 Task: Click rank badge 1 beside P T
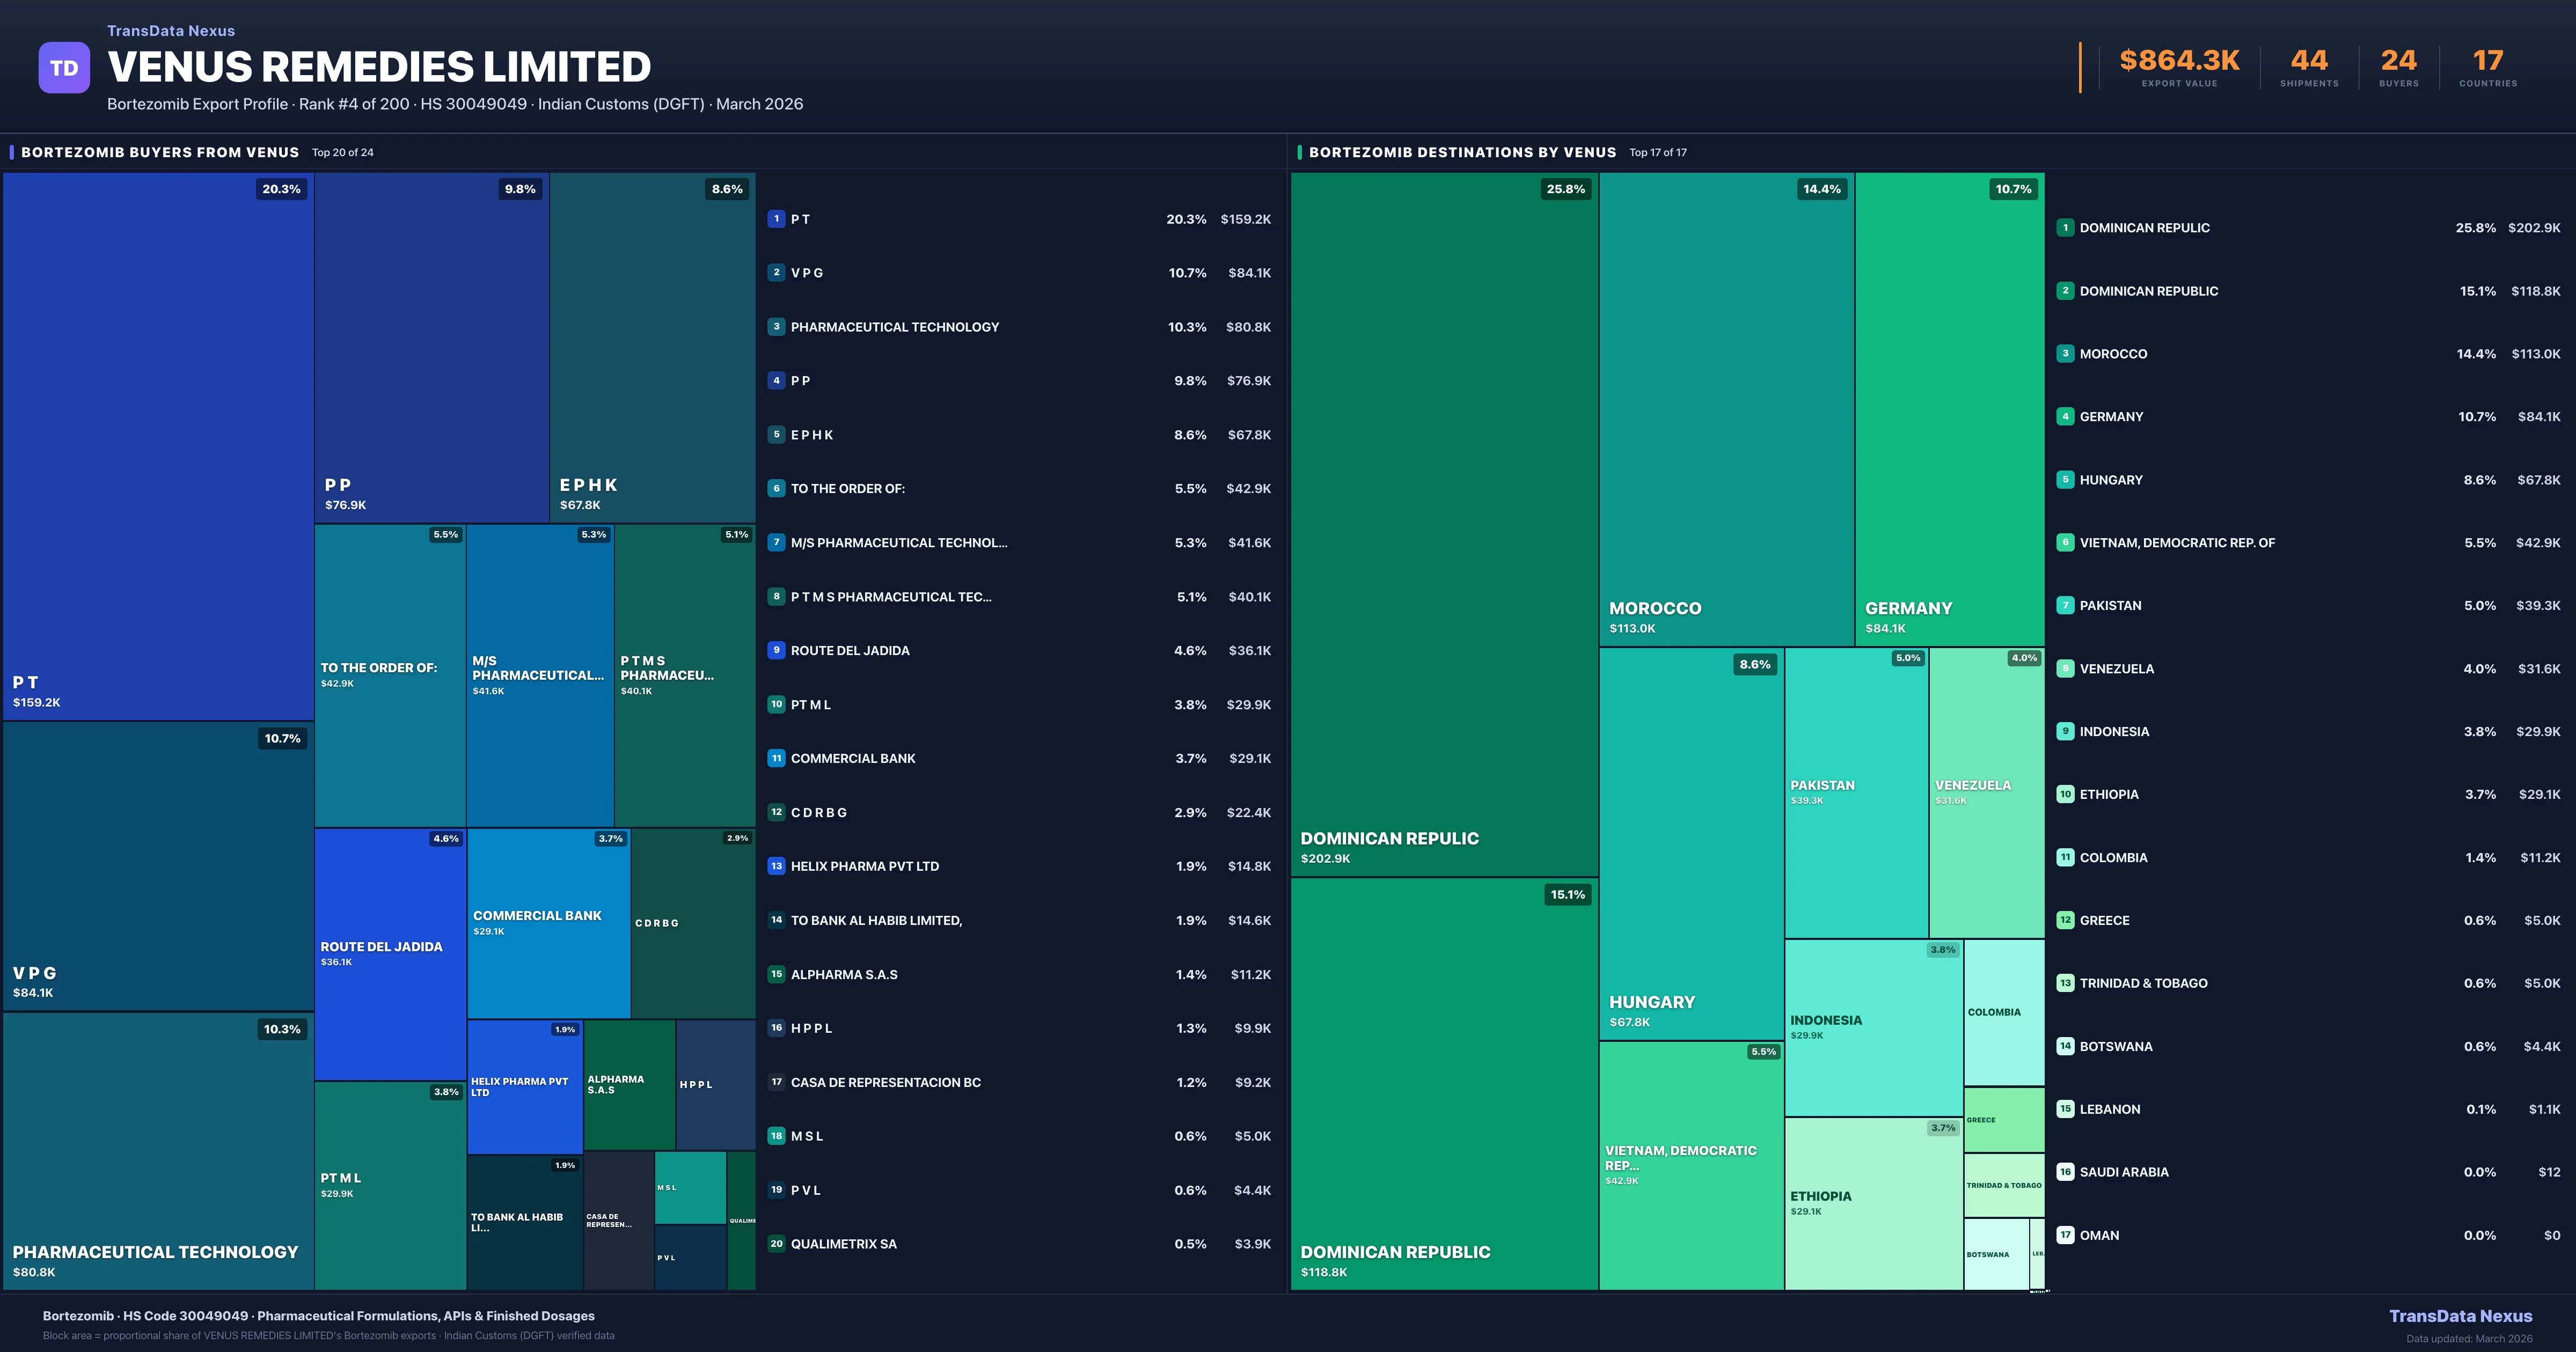(x=776, y=219)
